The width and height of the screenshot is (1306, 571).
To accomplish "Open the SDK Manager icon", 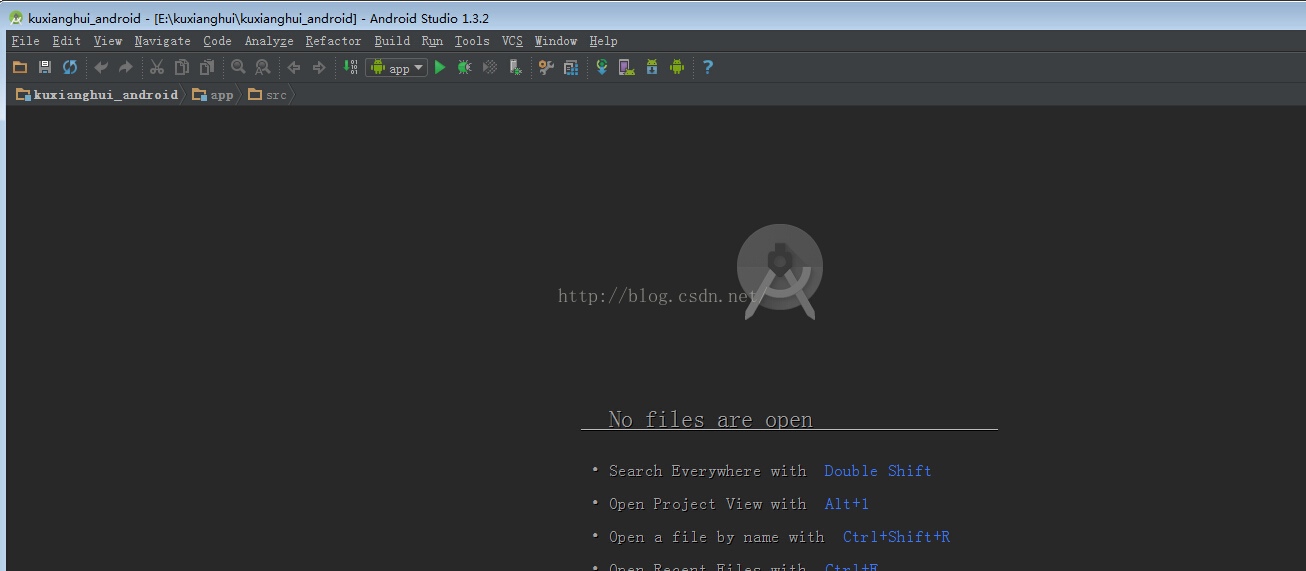I will 652,67.
